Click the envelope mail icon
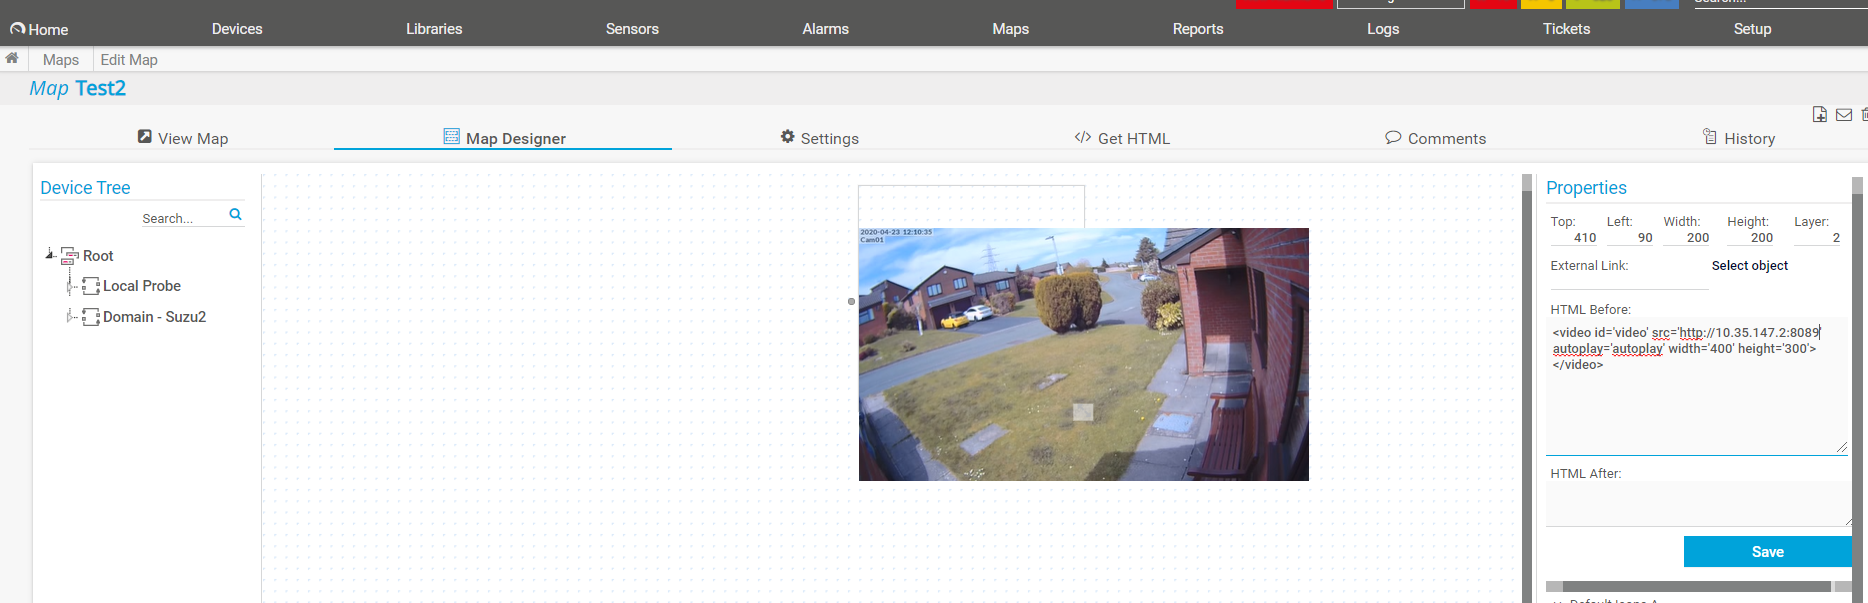 [1844, 115]
